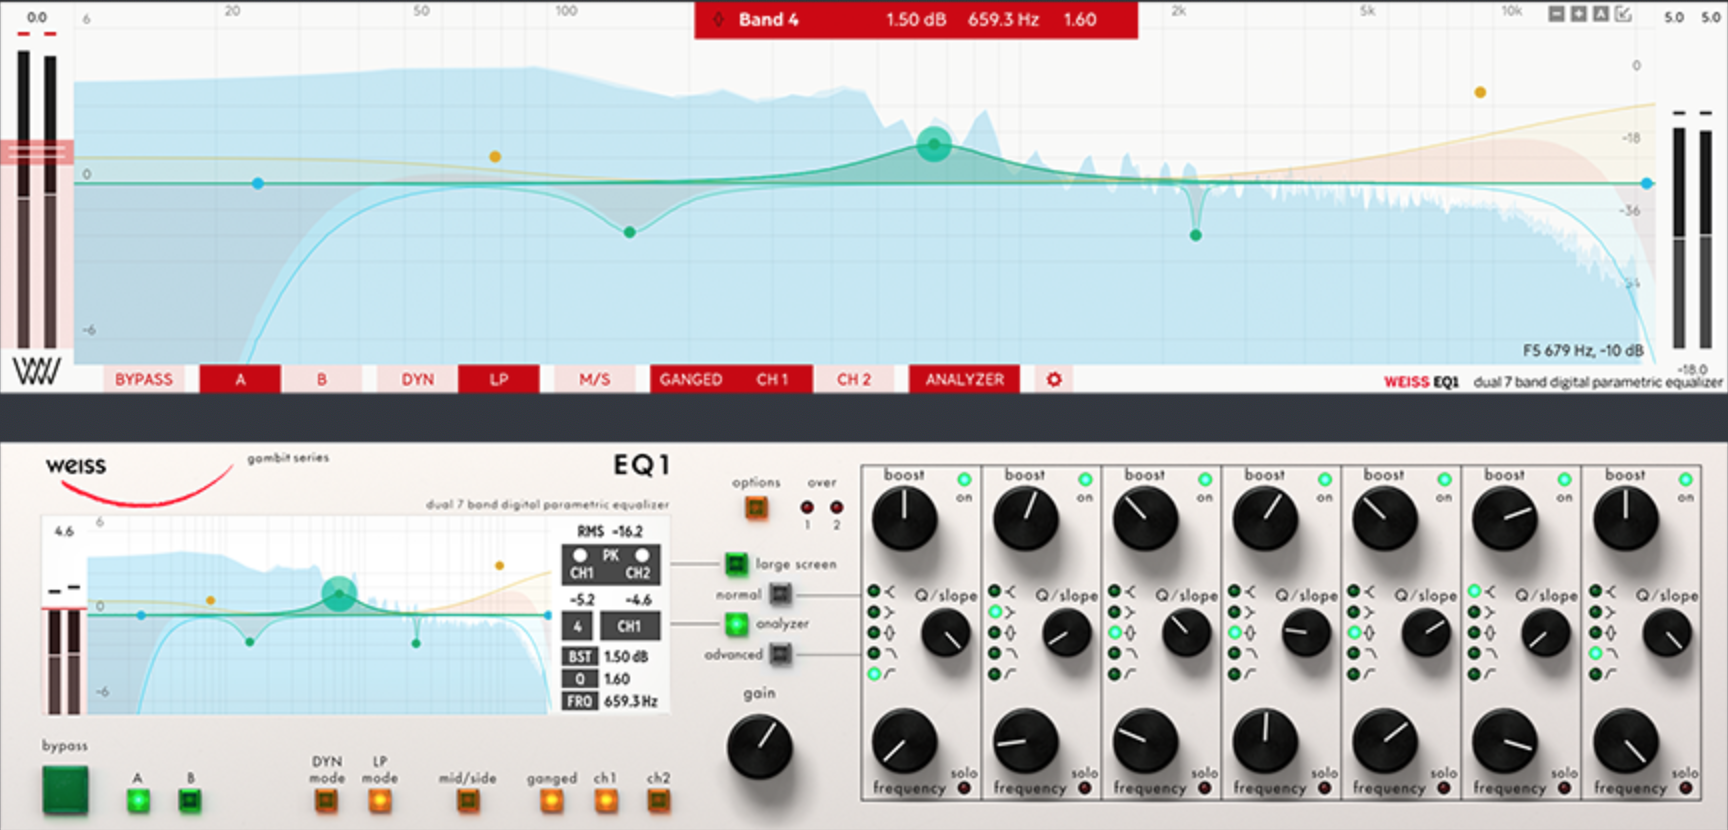Image resolution: width=1728 pixels, height=830 pixels.
Task: Select preset A in the top strip
Action: pyautogui.click(x=240, y=379)
